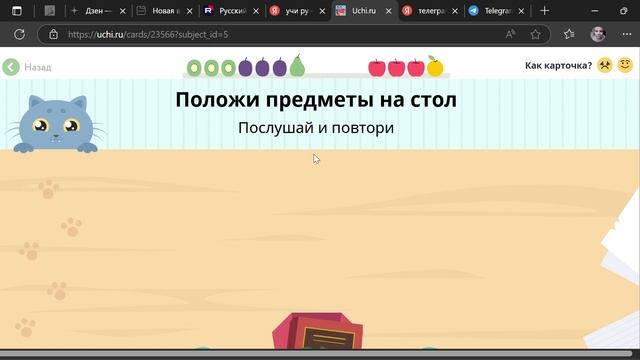Close the Uchi.ru tab

389,11
